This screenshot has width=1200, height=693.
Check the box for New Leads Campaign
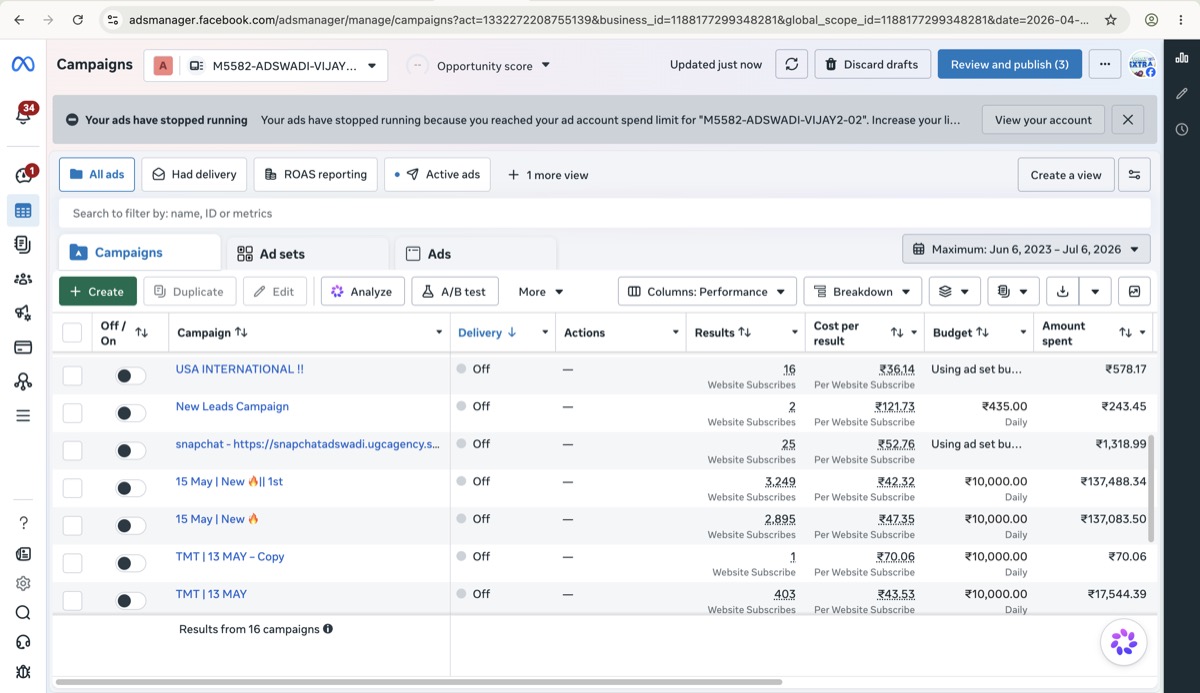tap(72, 413)
